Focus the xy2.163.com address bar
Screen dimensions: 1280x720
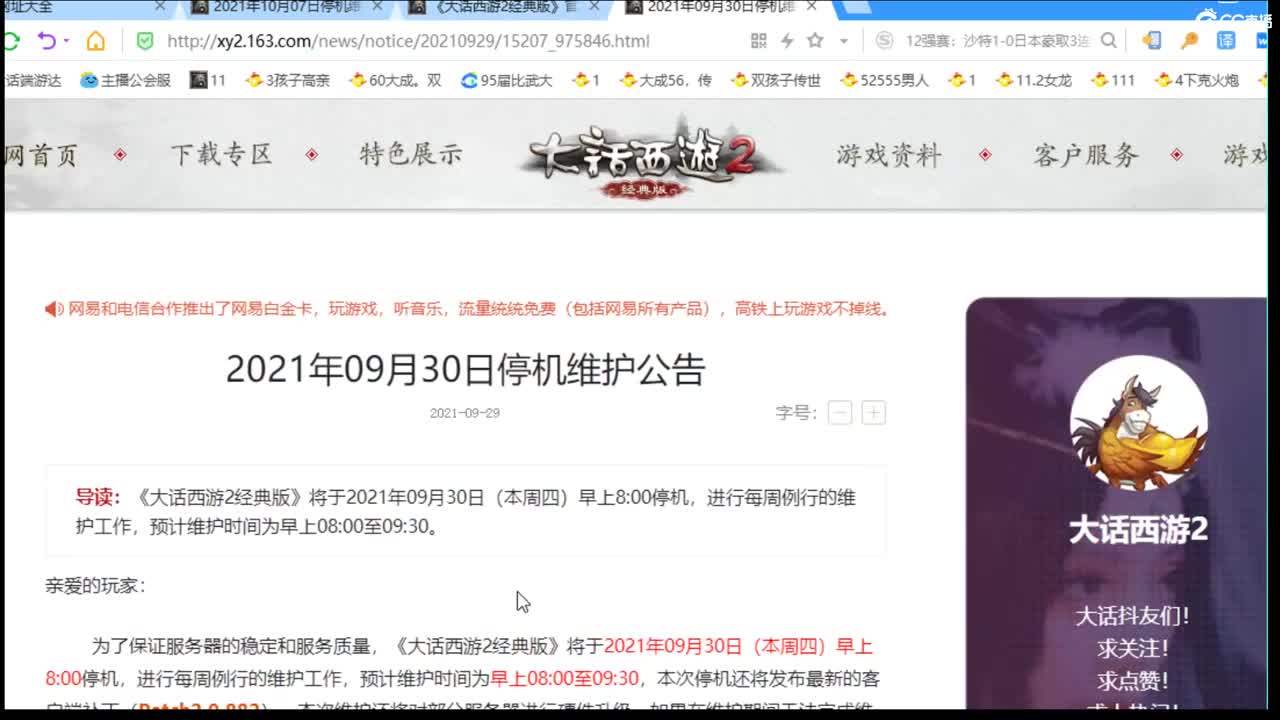(408, 41)
